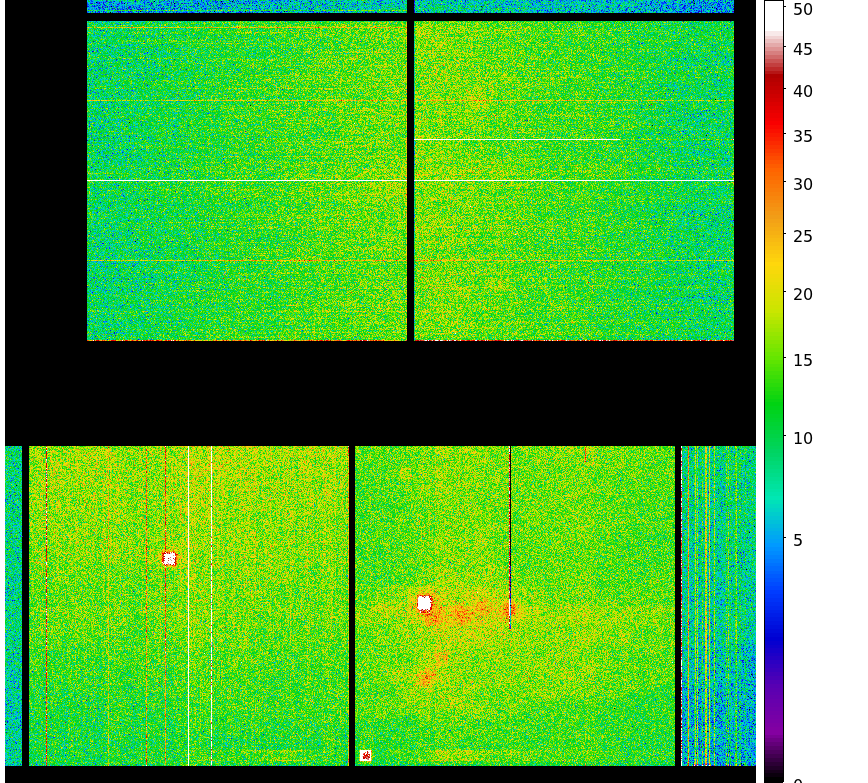Pick the green band of the colorbar near 10
The height and width of the screenshot is (783, 868).
click(773, 438)
